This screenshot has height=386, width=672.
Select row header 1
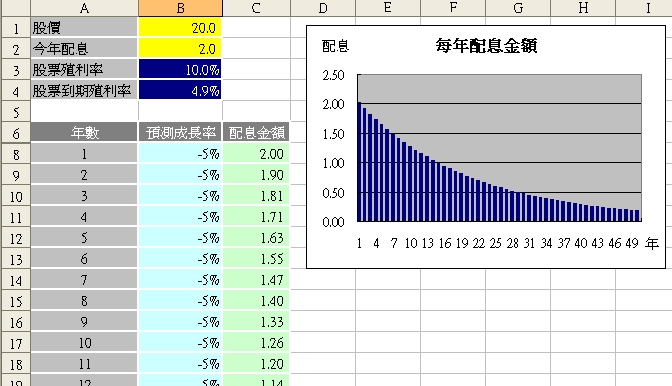click(x=16, y=28)
